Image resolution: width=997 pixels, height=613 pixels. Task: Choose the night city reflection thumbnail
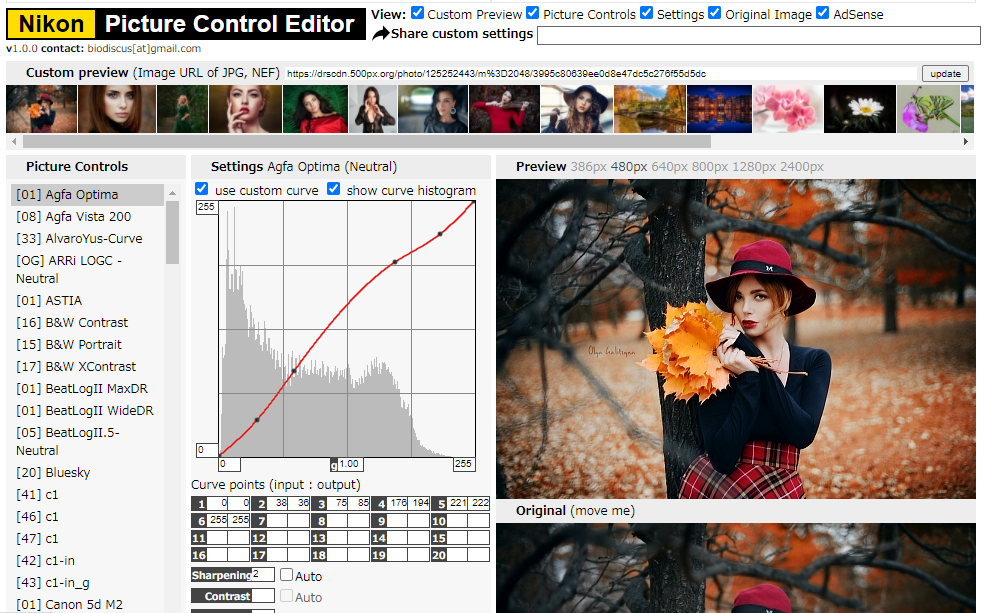pos(719,109)
